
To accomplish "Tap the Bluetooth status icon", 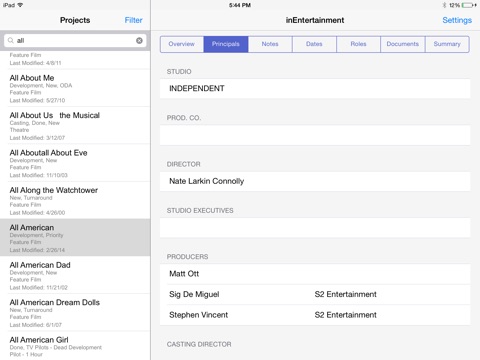I will (444, 5).
